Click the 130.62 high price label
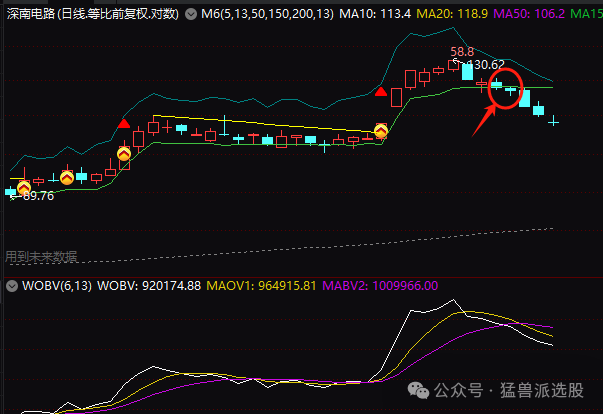Screen dimensions: 603x414 coord(486,65)
